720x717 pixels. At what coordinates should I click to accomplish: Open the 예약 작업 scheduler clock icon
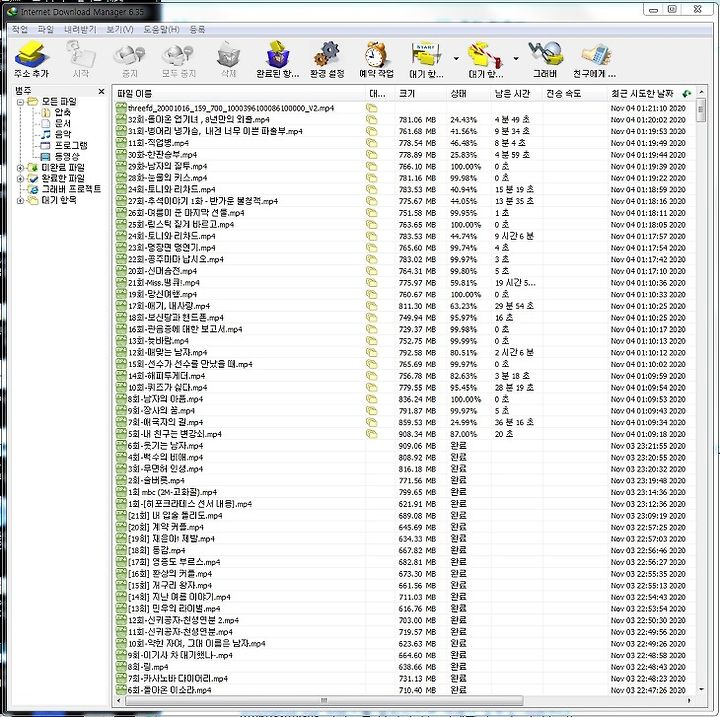click(376, 54)
